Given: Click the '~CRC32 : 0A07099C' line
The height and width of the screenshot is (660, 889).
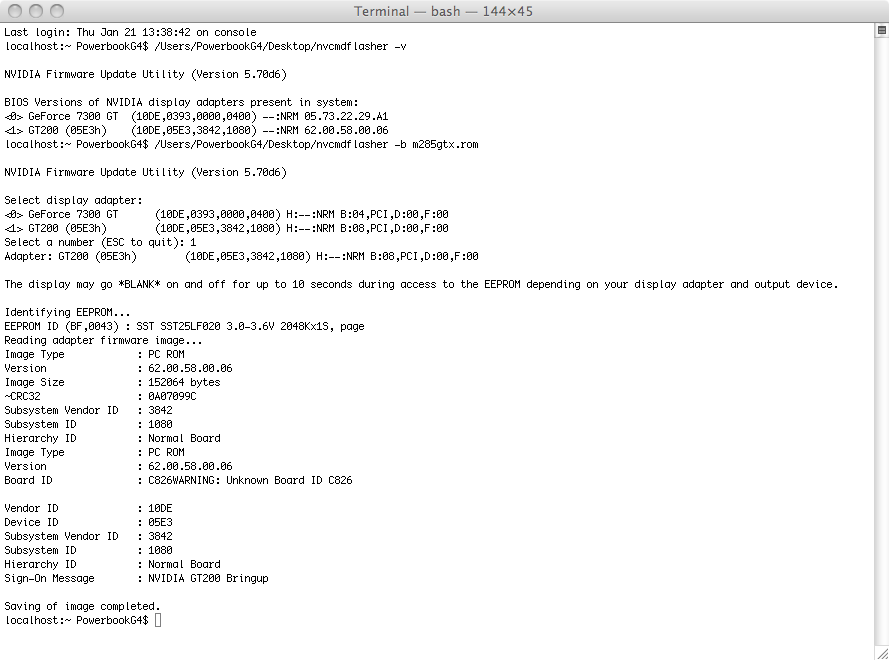Looking at the screenshot, I should tap(100, 396).
